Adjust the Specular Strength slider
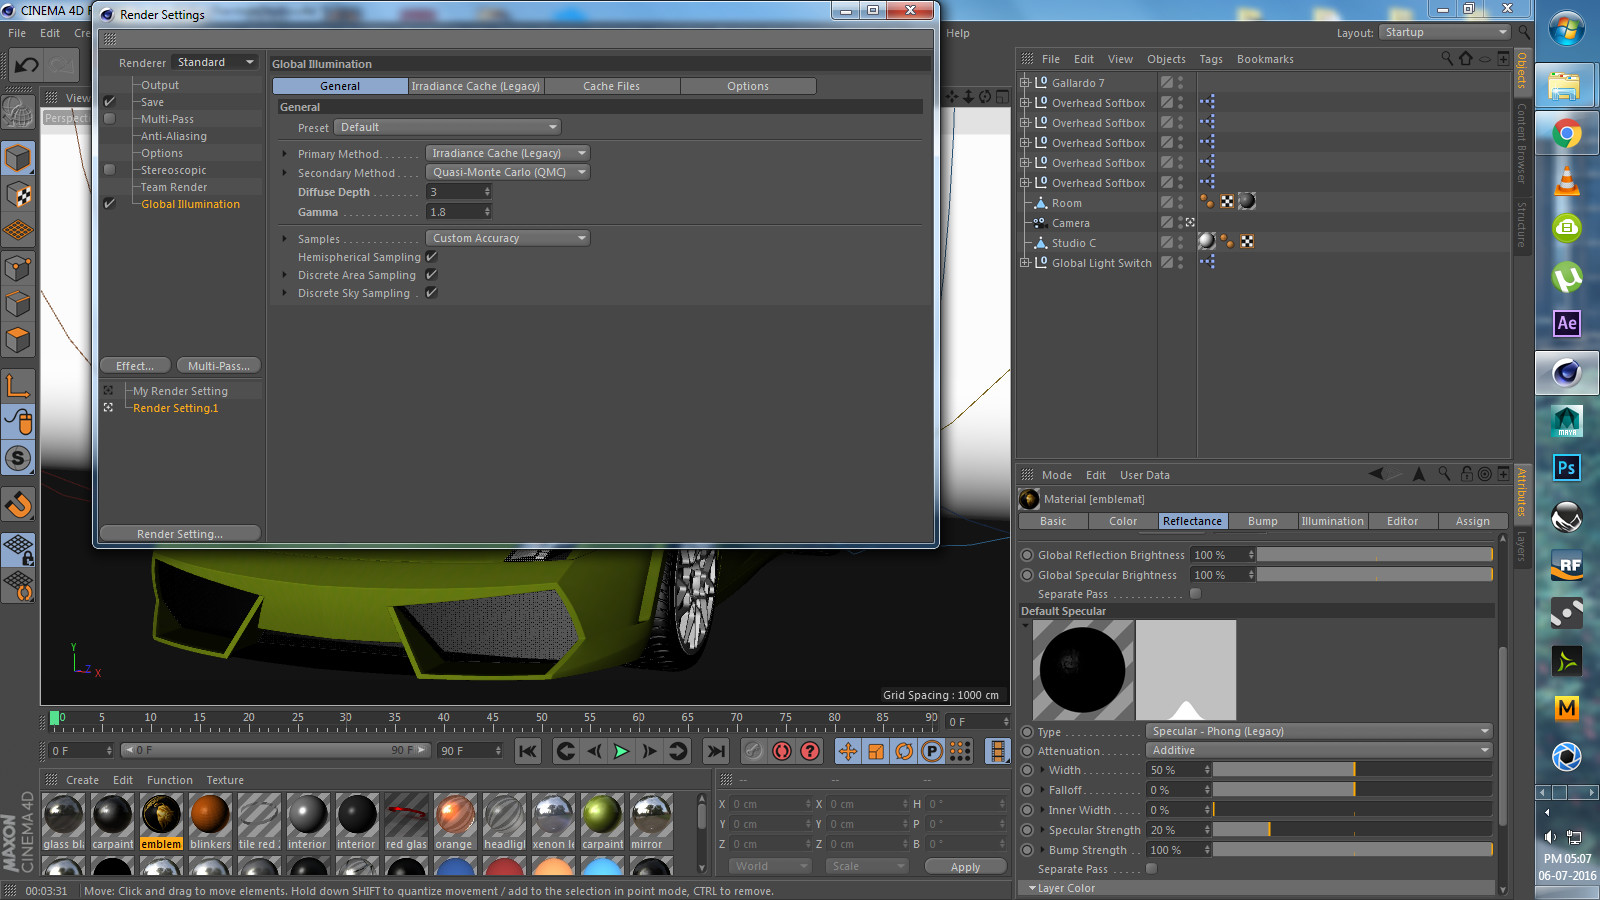 [x=1352, y=830]
